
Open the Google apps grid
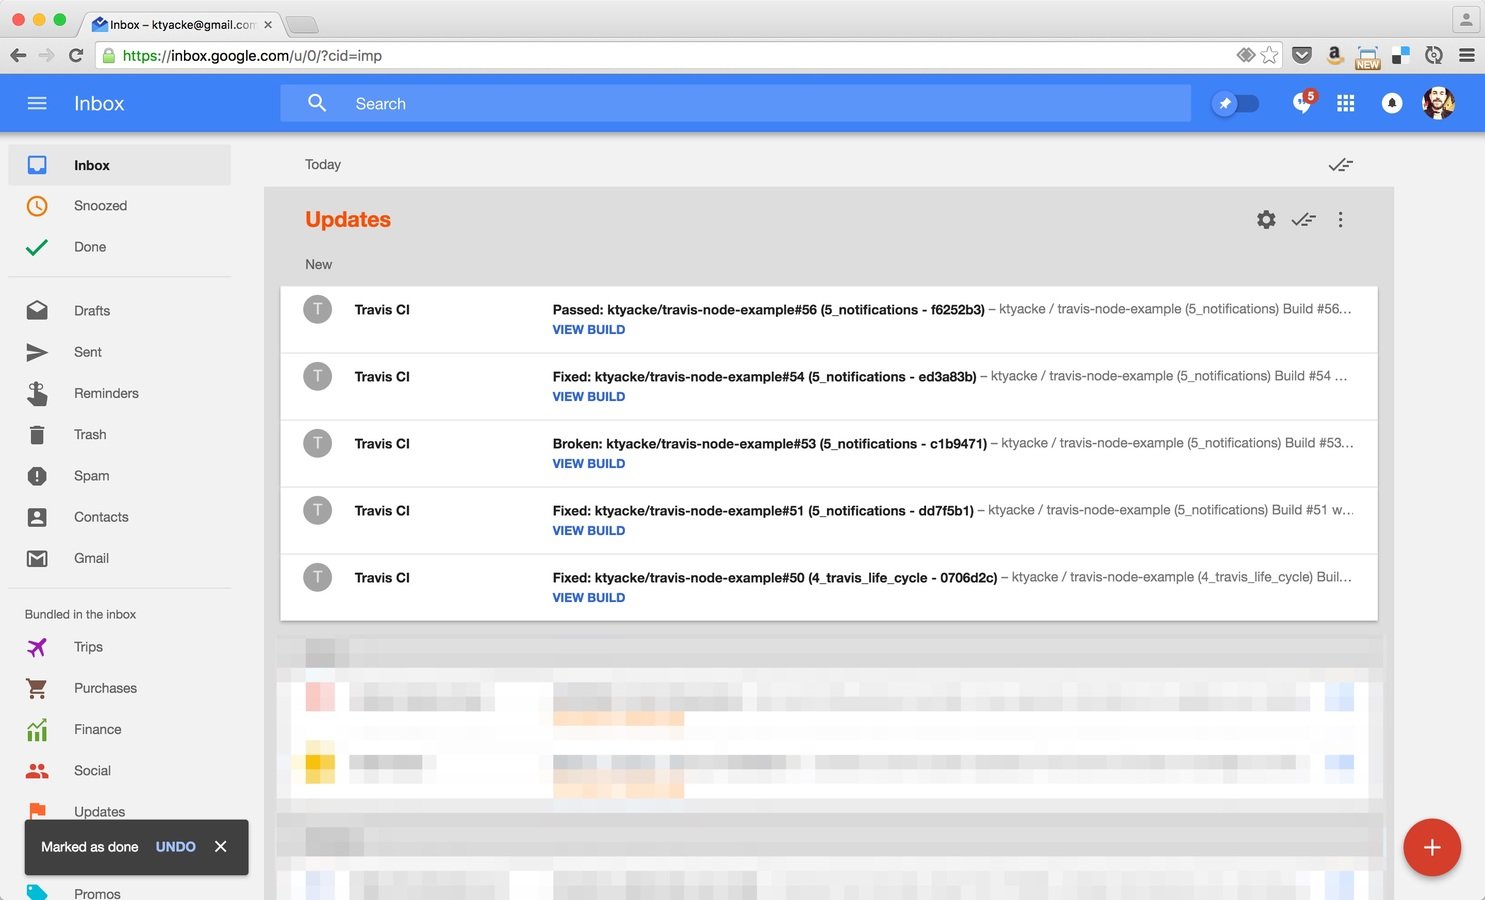(1346, 103)
